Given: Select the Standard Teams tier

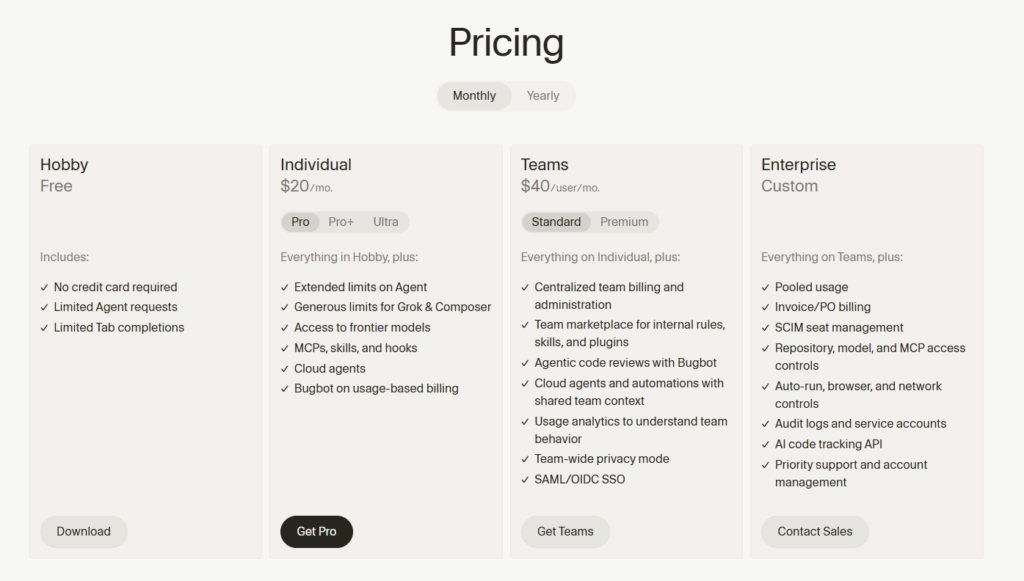Looking at the screenshot, I should tap(556, 222).
